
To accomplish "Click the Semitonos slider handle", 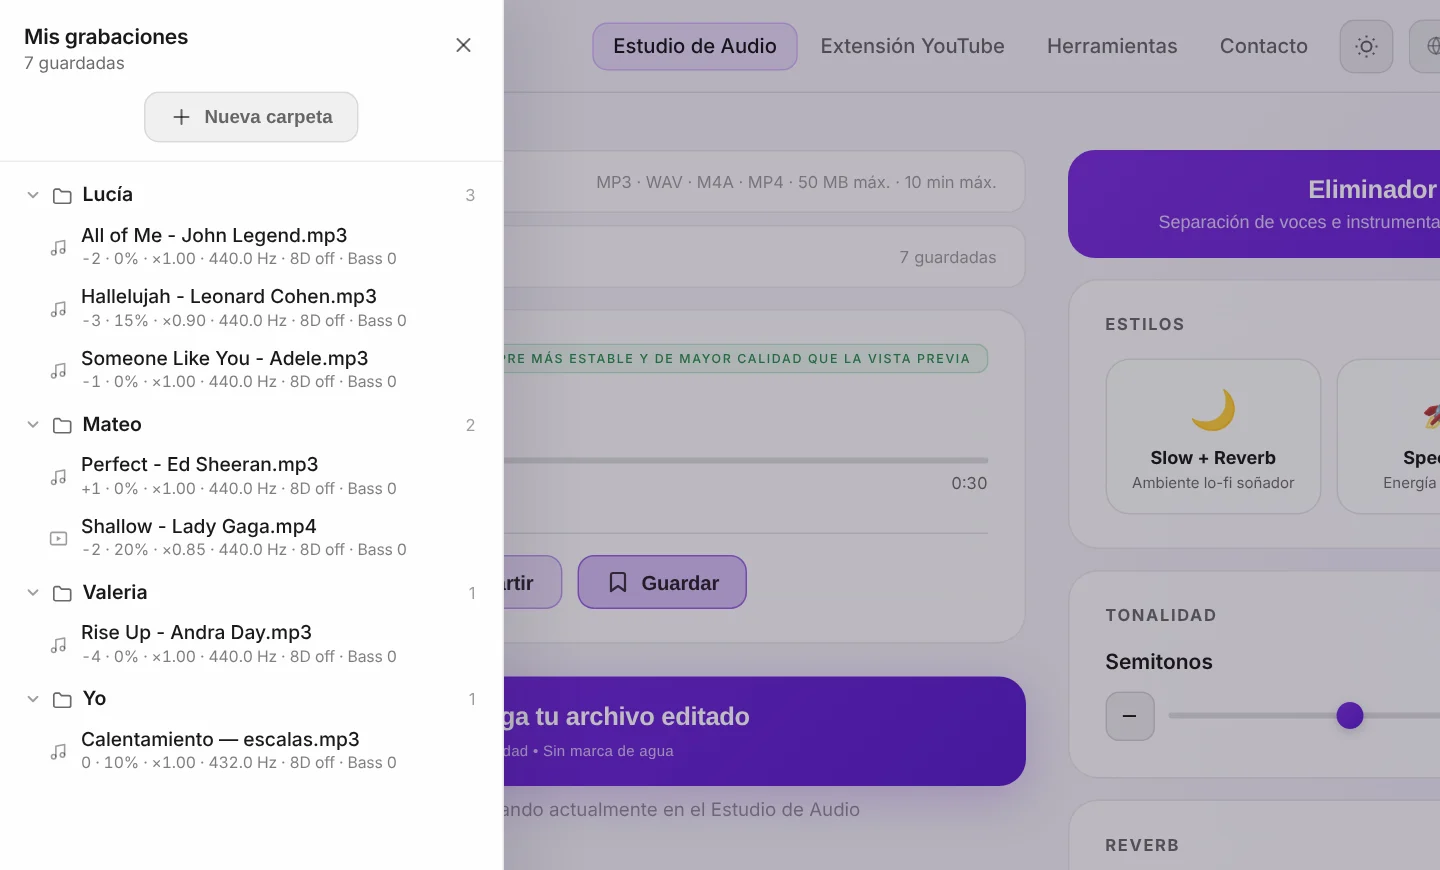I will (1350, 715).
